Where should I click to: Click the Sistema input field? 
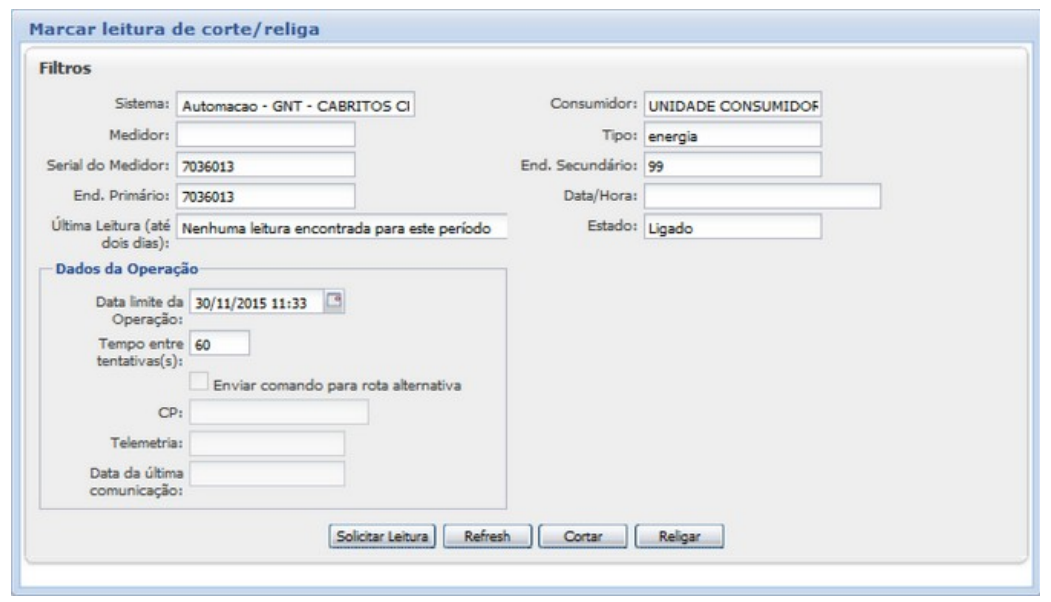(294, 105)
